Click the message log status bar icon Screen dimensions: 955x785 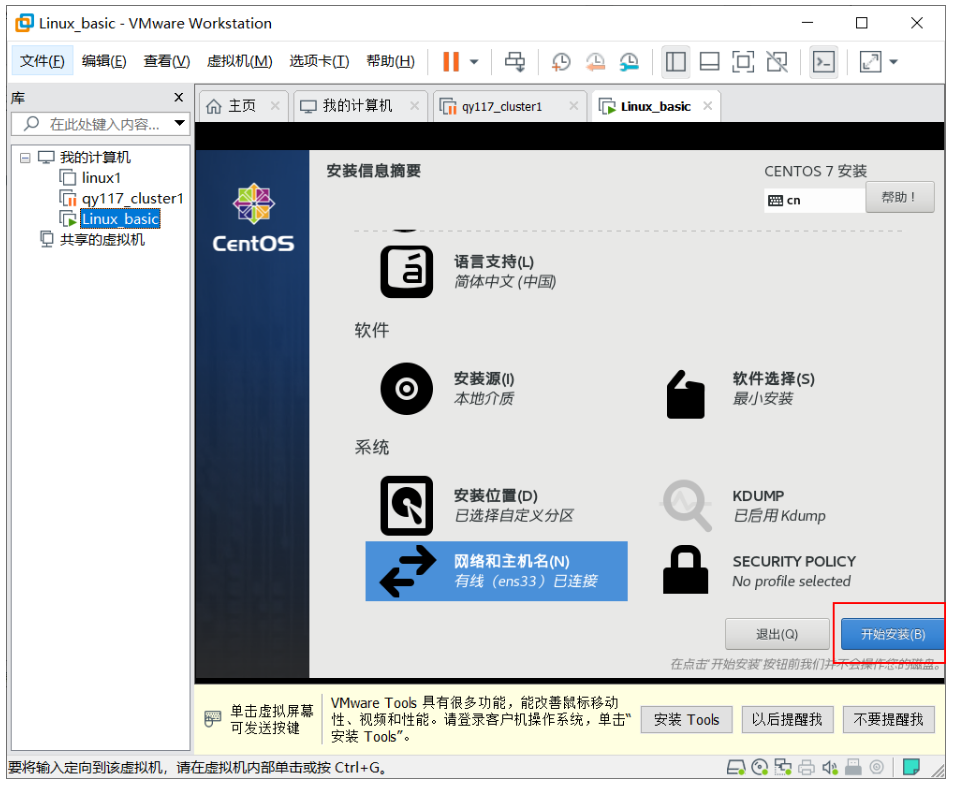[911, 767]
